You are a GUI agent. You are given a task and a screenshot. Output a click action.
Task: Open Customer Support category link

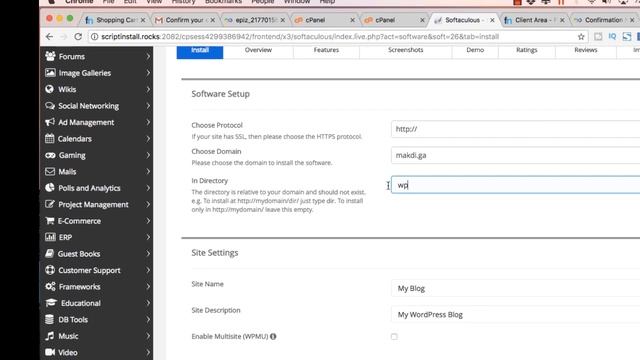coord(89,270)
